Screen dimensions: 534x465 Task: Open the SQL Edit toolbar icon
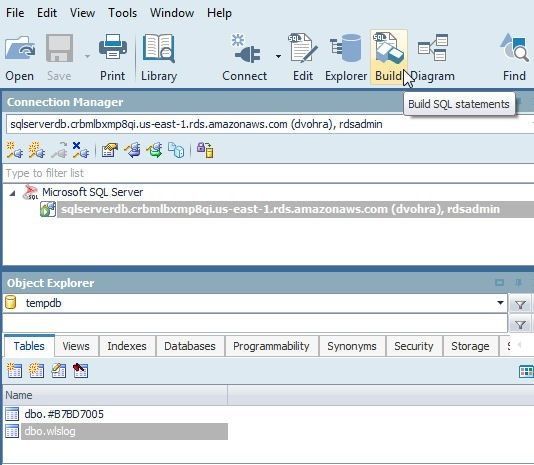[x=303, y=48]
